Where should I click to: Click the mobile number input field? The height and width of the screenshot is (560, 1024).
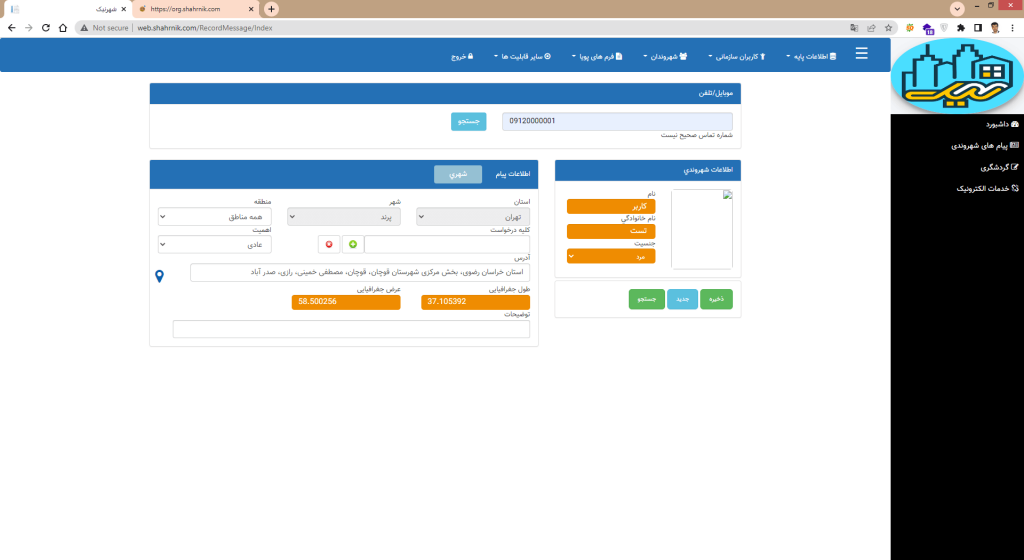click(617, 121)
